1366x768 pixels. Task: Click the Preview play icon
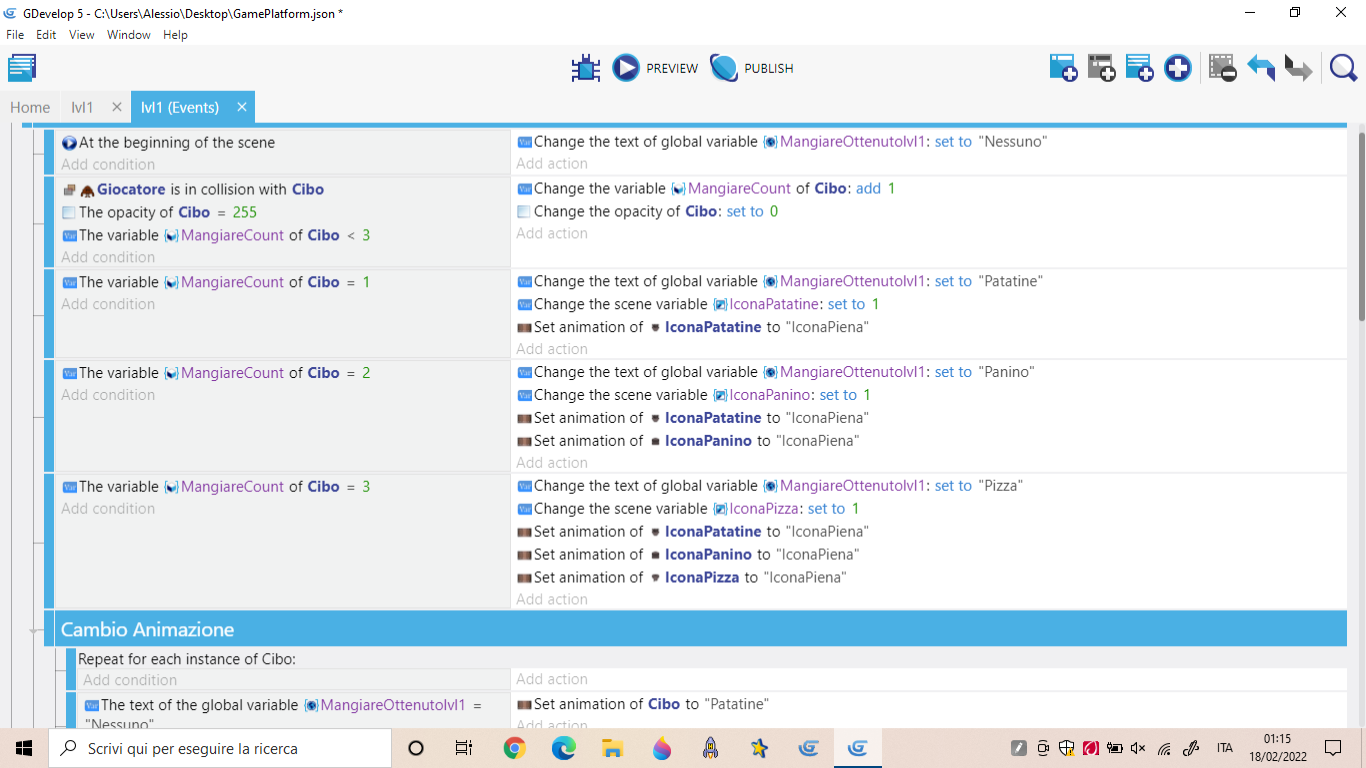pyautogui.click(x=626, y=68)
